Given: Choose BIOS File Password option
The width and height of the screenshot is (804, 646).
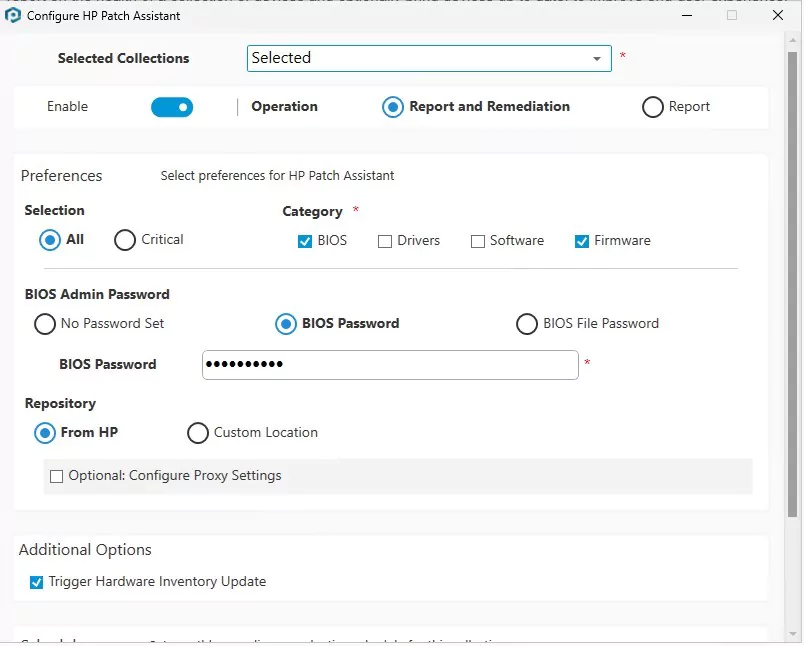Looking at the screenshot, I should pos(527,324).
